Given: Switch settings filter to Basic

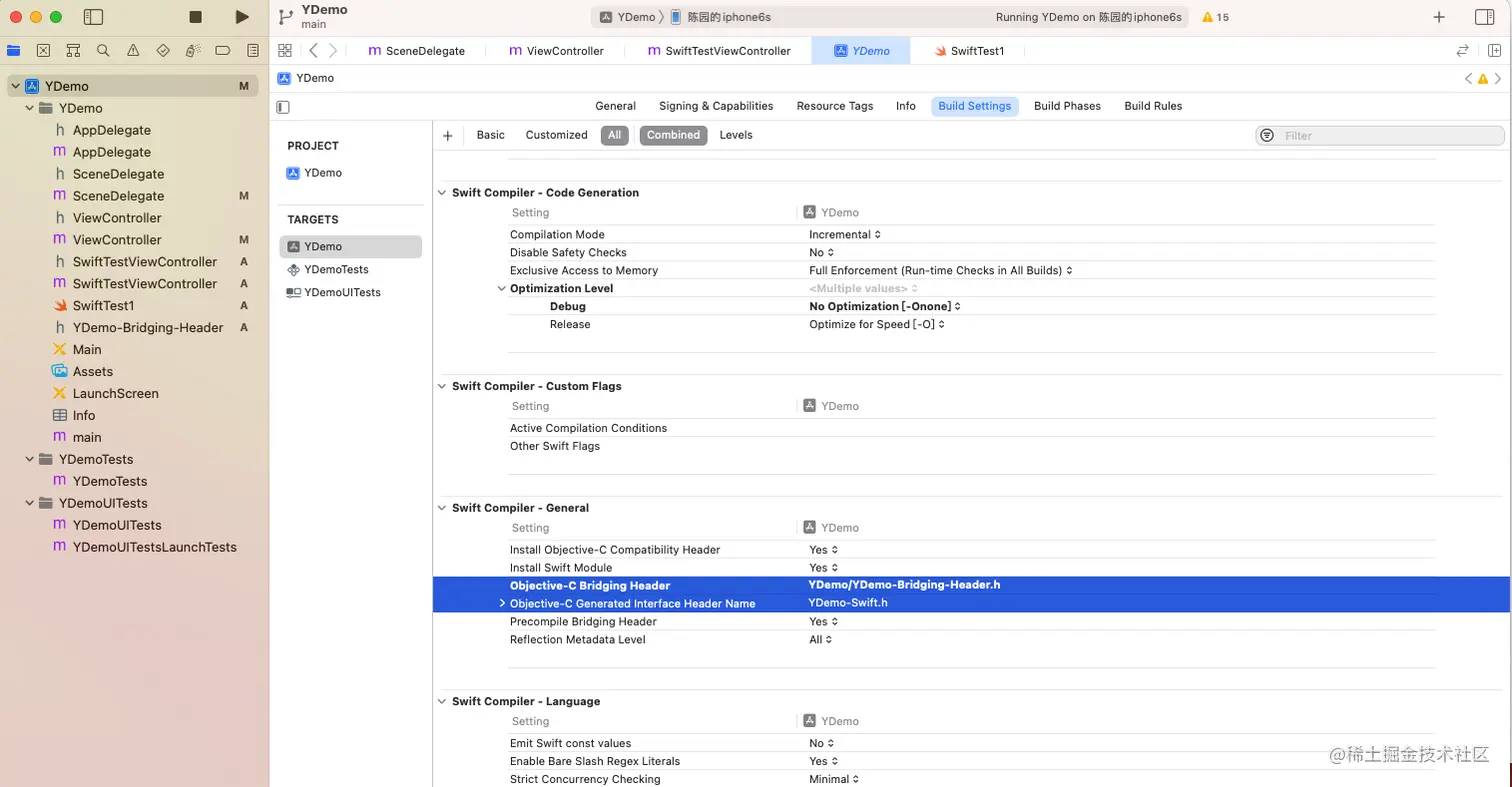Looking at the screenshot, I should (x=491, y=135).
